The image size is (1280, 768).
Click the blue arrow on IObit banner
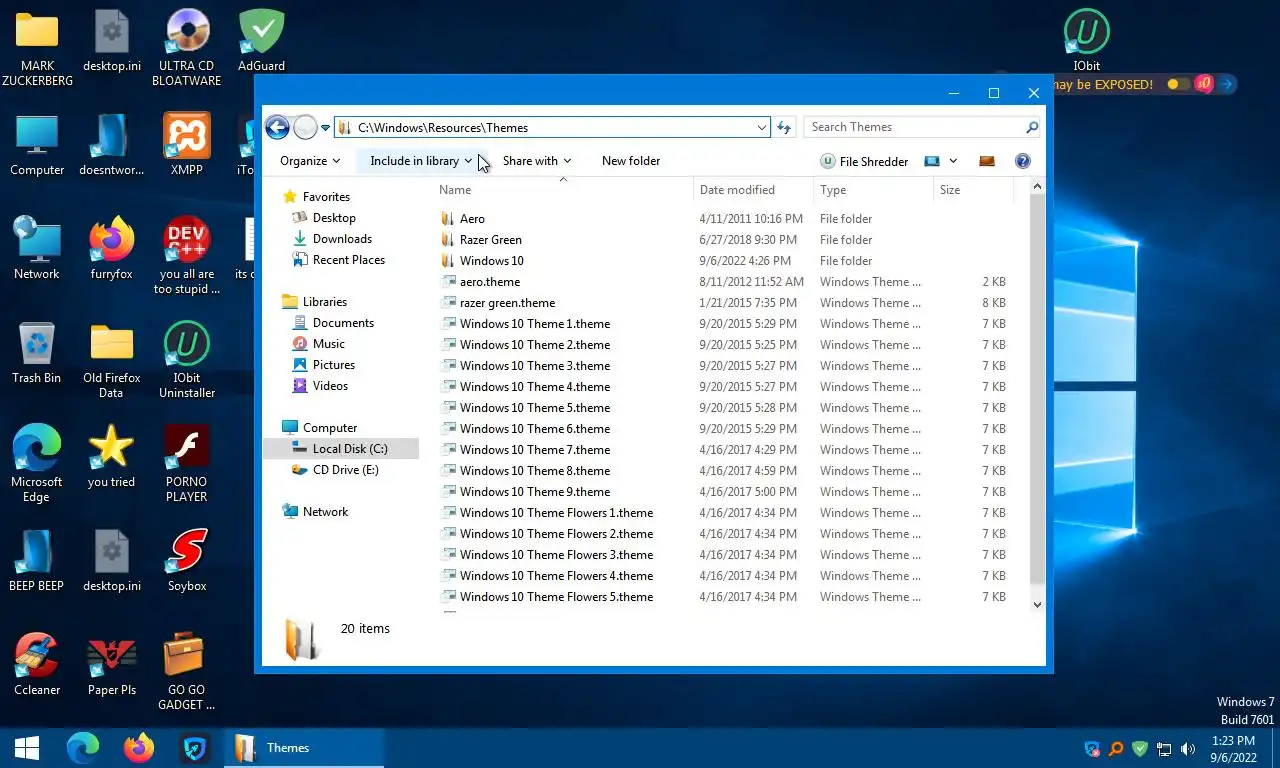(1227, 84)
